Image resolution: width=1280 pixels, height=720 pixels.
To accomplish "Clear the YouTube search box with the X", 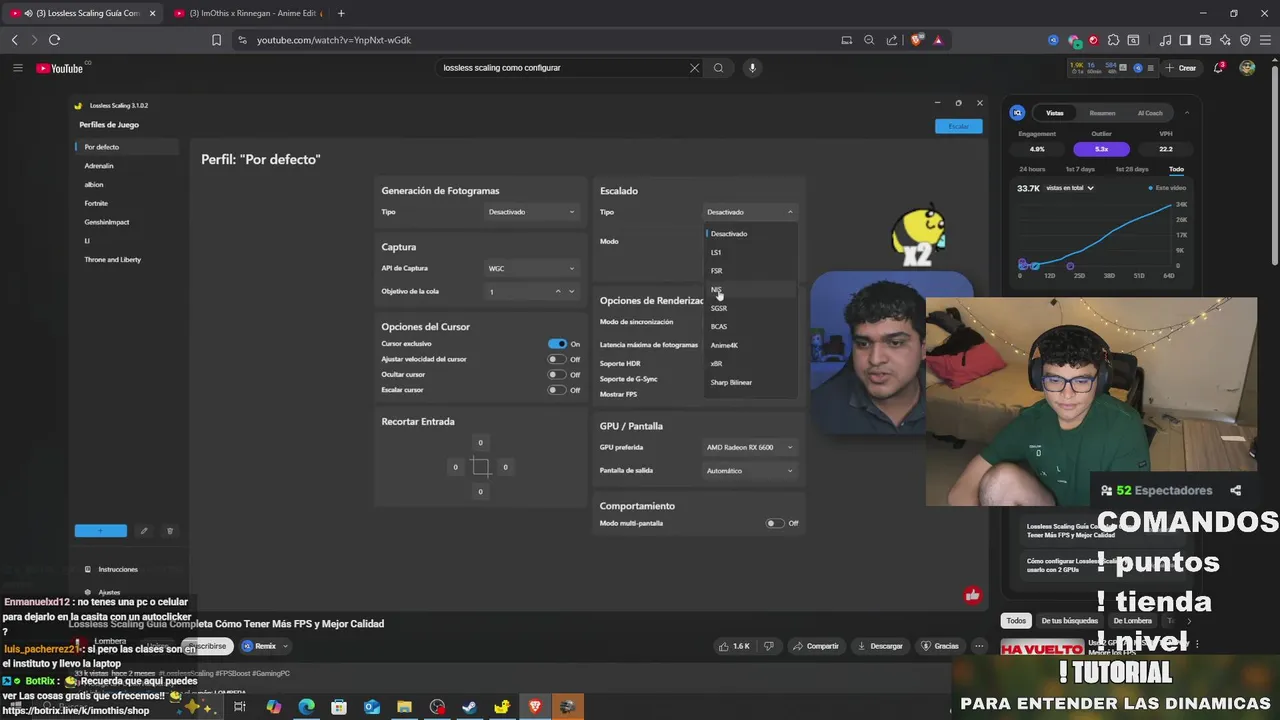I will click(x=694, y=68).
